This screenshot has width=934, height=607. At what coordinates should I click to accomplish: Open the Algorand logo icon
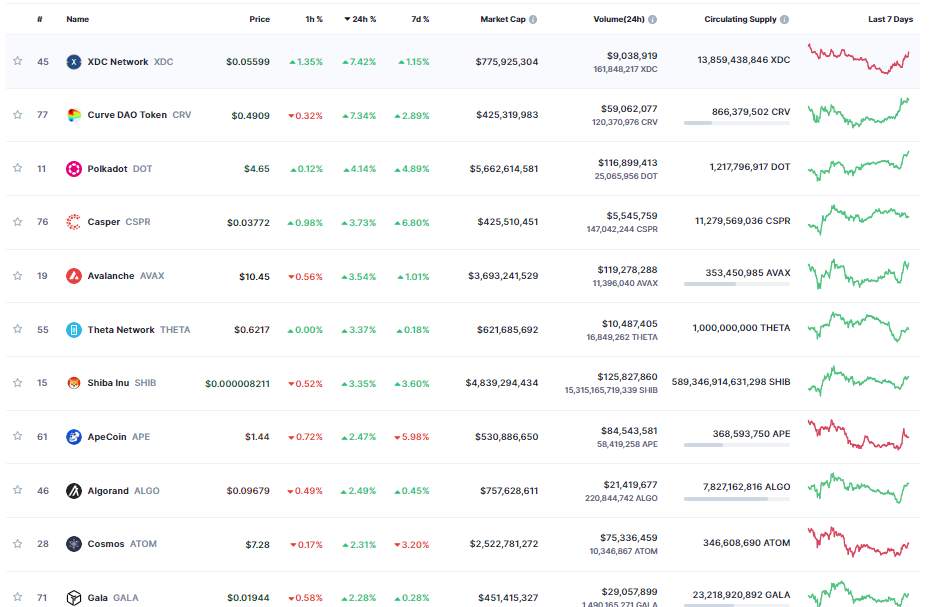point(74,491)
